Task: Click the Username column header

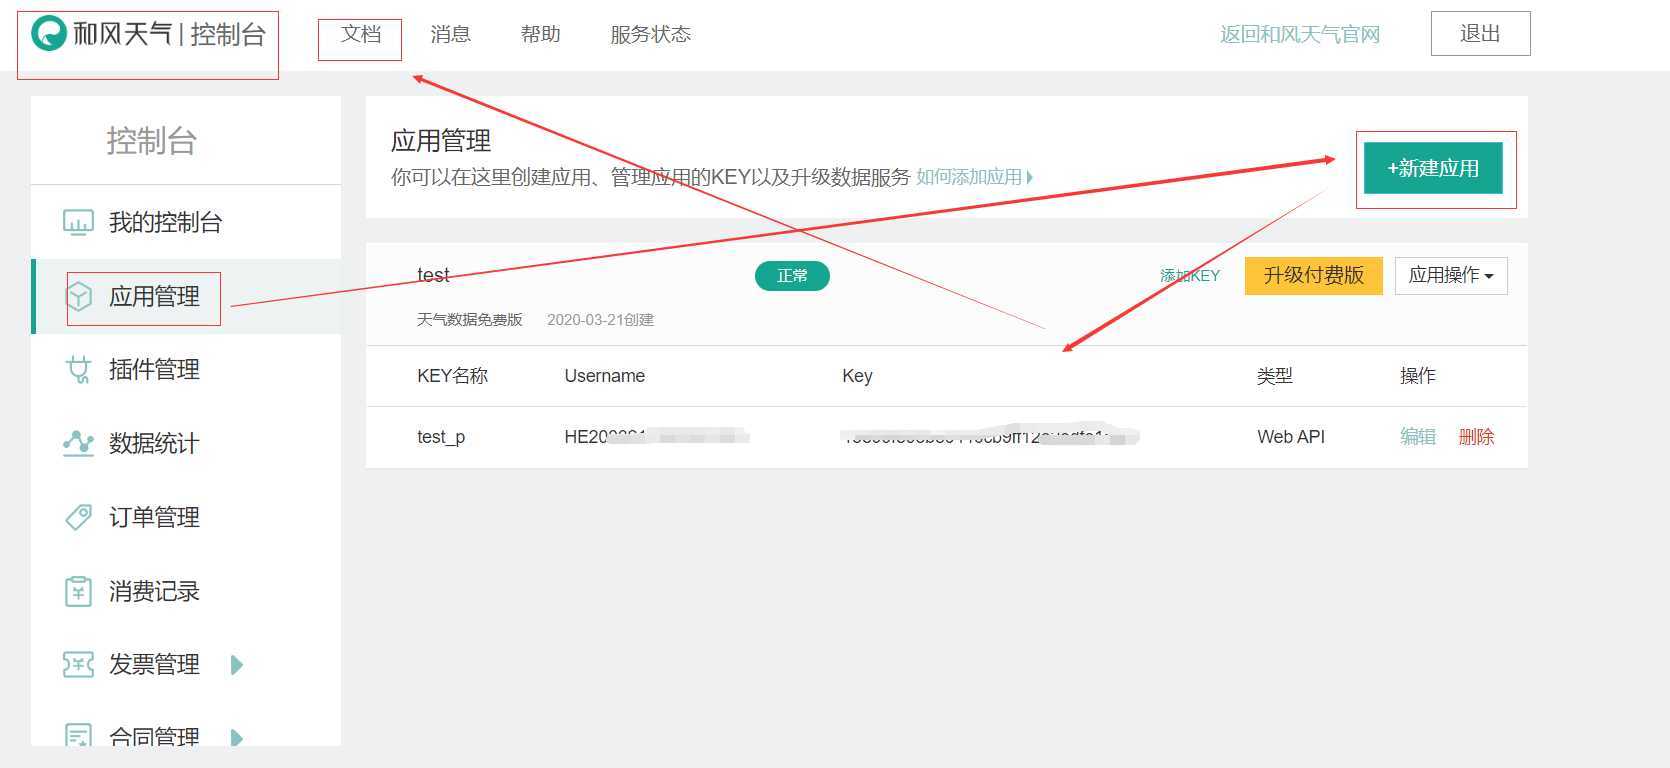Action: click(x=605, y=376)
